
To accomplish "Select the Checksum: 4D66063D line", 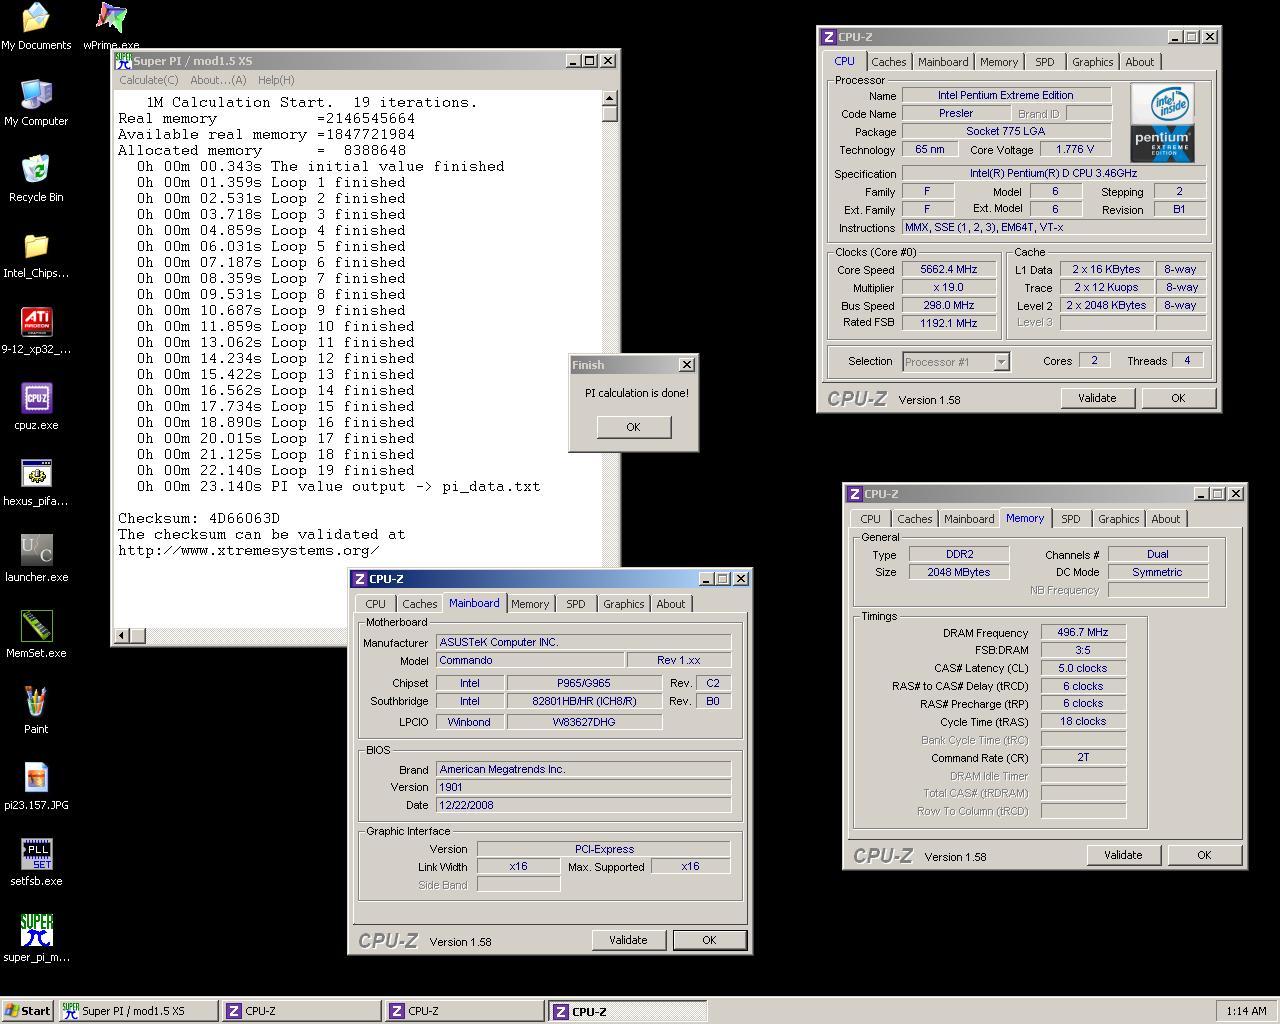I will coord(199,518).
